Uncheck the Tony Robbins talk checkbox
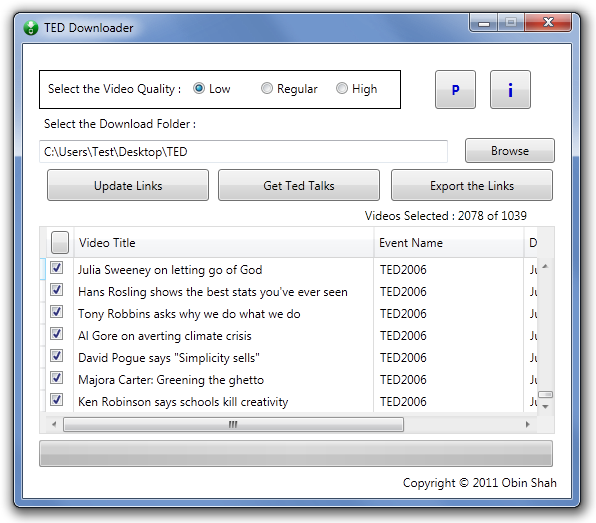 [57, 312]
